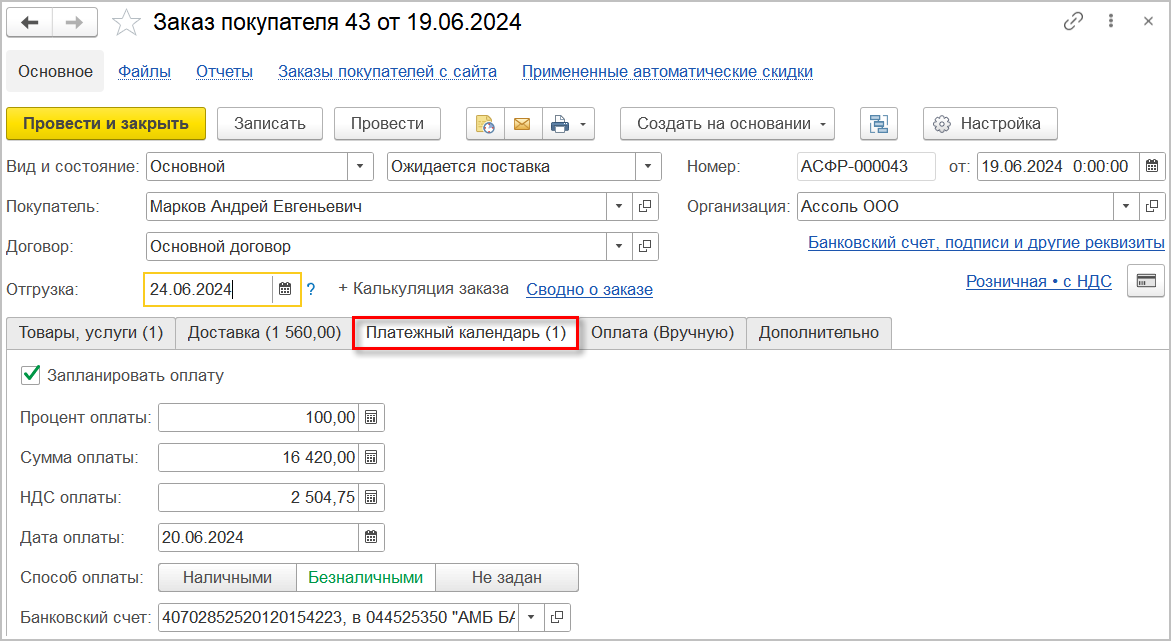Screen dimensions: 1171x641
Task: Expand the Организация dropdown
Action: [1126, 207]
